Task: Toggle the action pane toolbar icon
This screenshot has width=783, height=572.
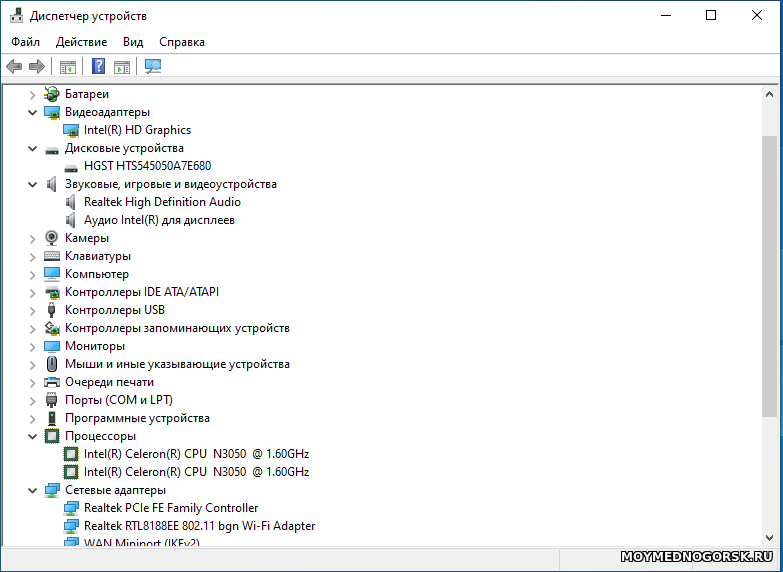Action: tap(122, 66)
